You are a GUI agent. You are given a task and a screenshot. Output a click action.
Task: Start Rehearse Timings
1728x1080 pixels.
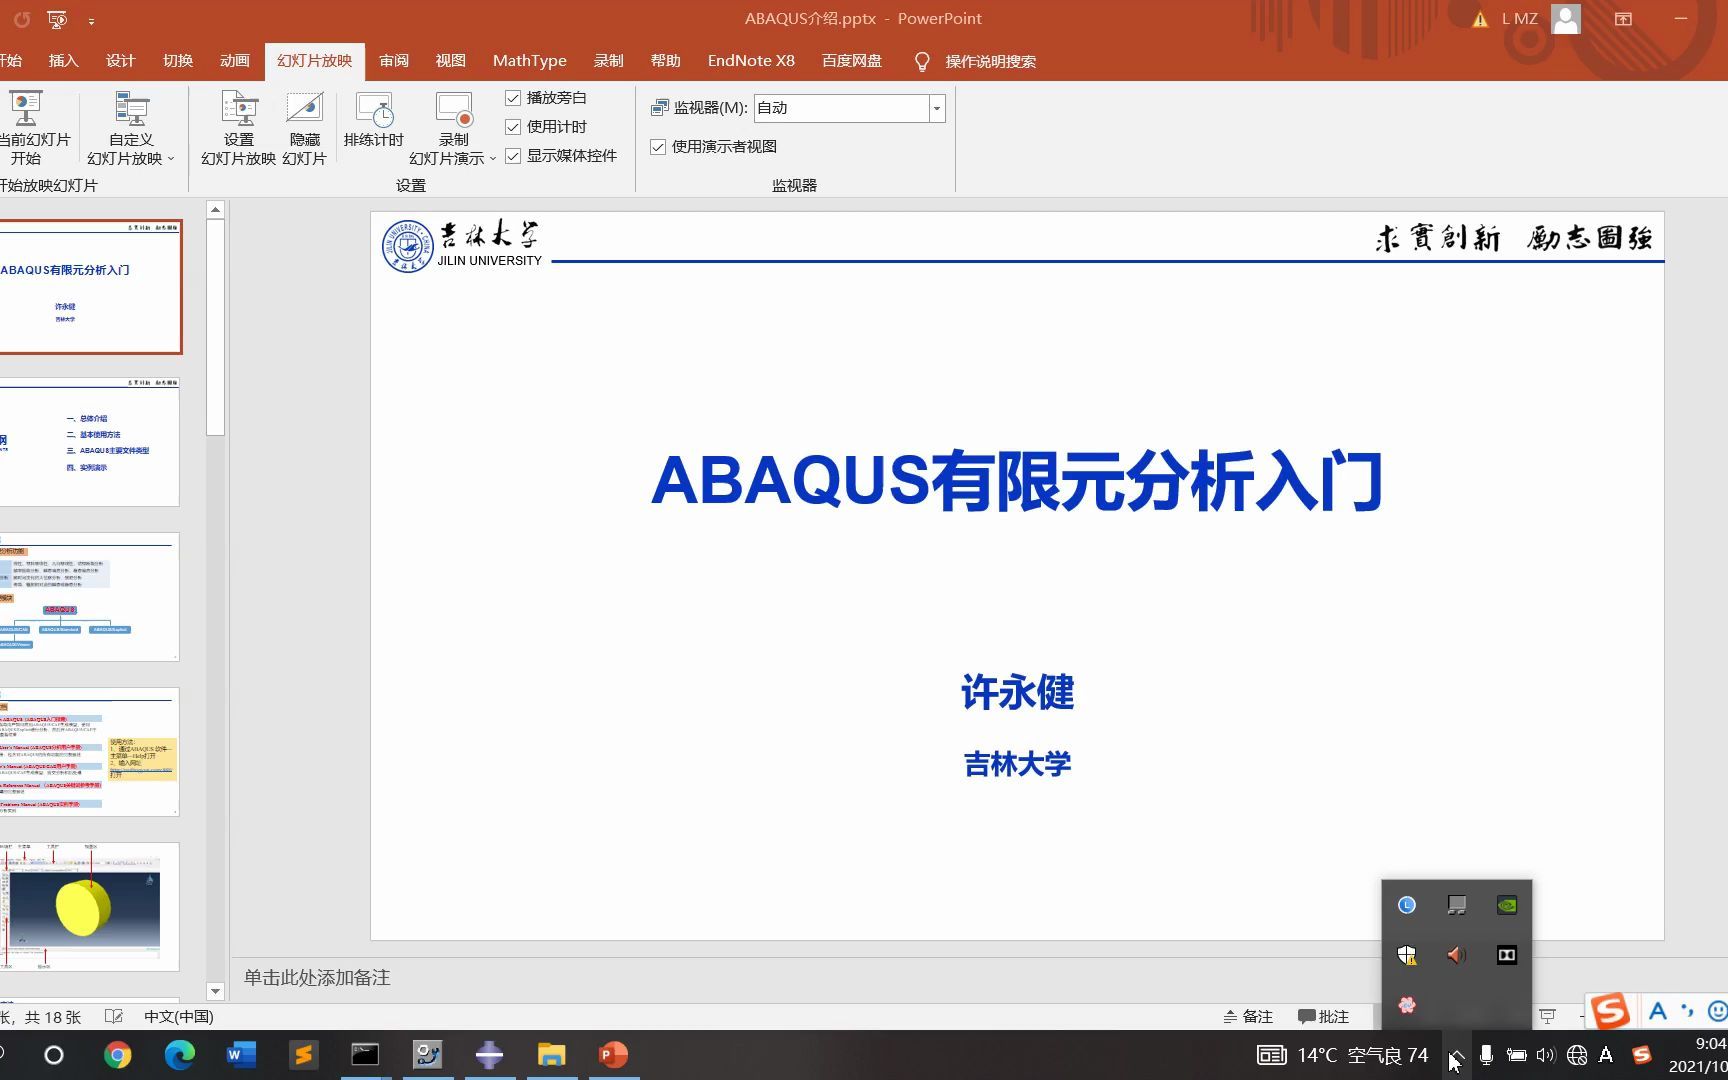click(374, 120)
